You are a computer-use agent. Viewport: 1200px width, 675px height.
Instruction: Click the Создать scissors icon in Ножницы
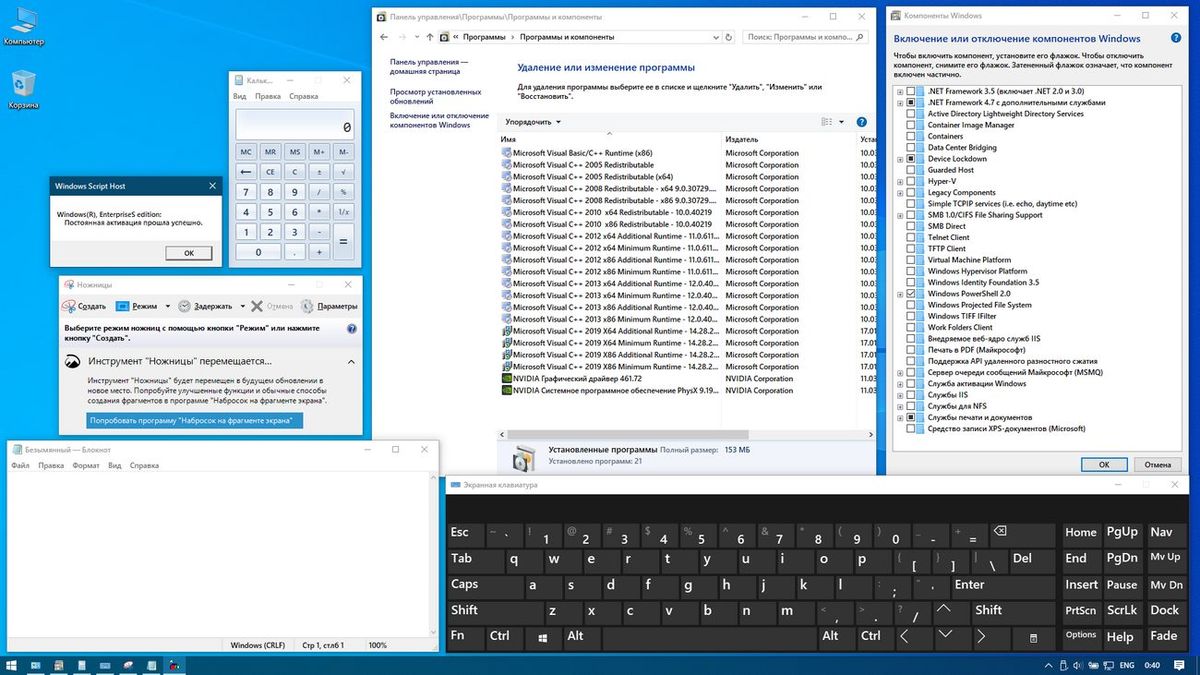click(69, 306)
